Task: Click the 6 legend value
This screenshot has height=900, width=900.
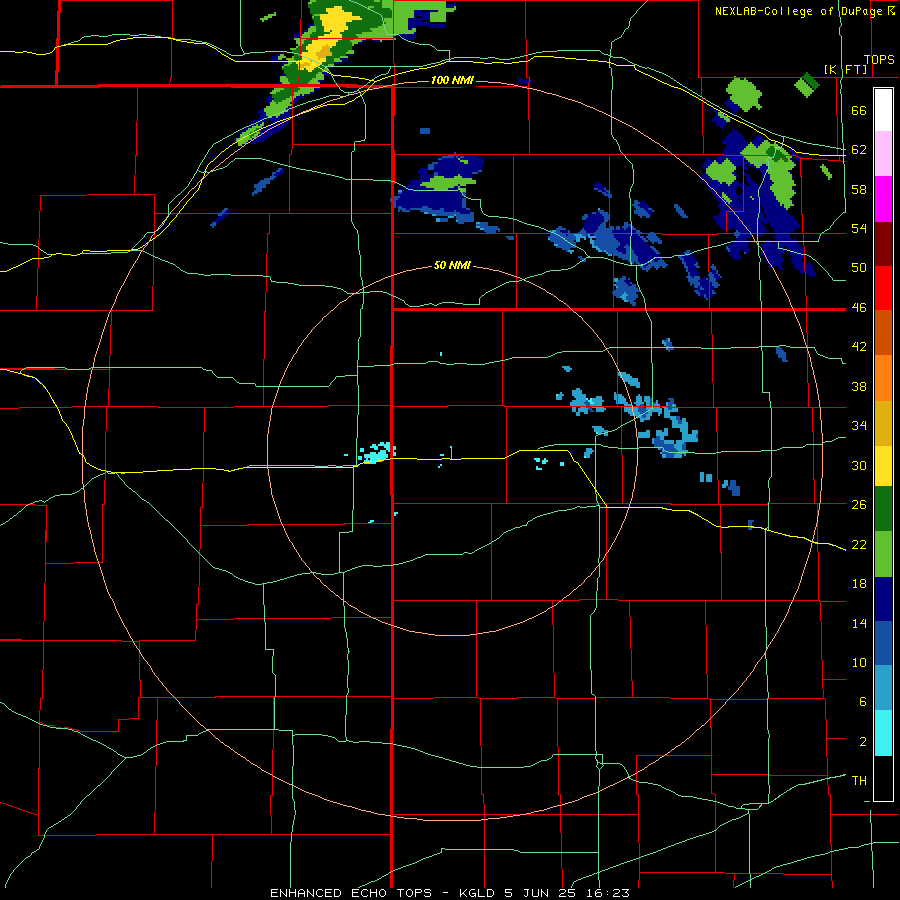Action: (862, 702)
